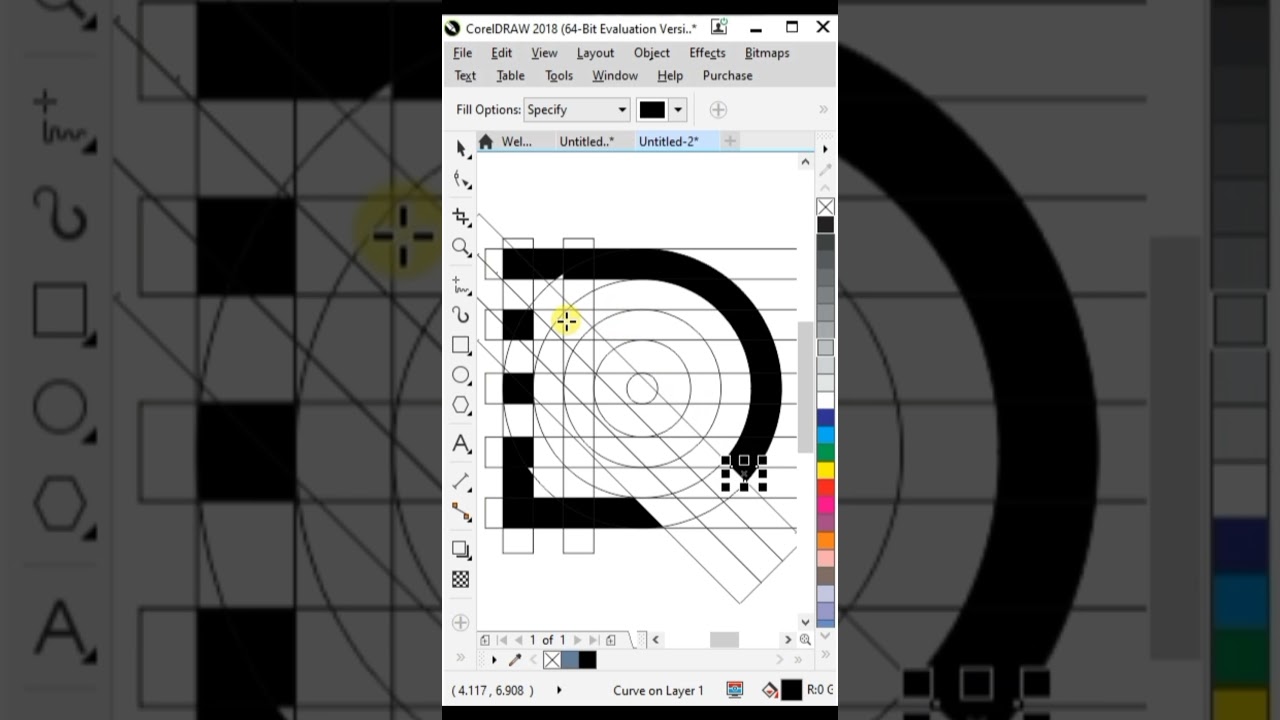
Task: Select the Ellipse tool
Action: click(x=461, y=375)
